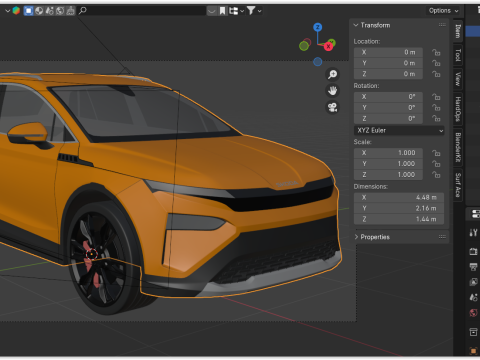Image resolution: width=480 pixels, height=360 pixels.
Task: Click the lower dark blue axis gizmo circle
Action: coord(318,62)
